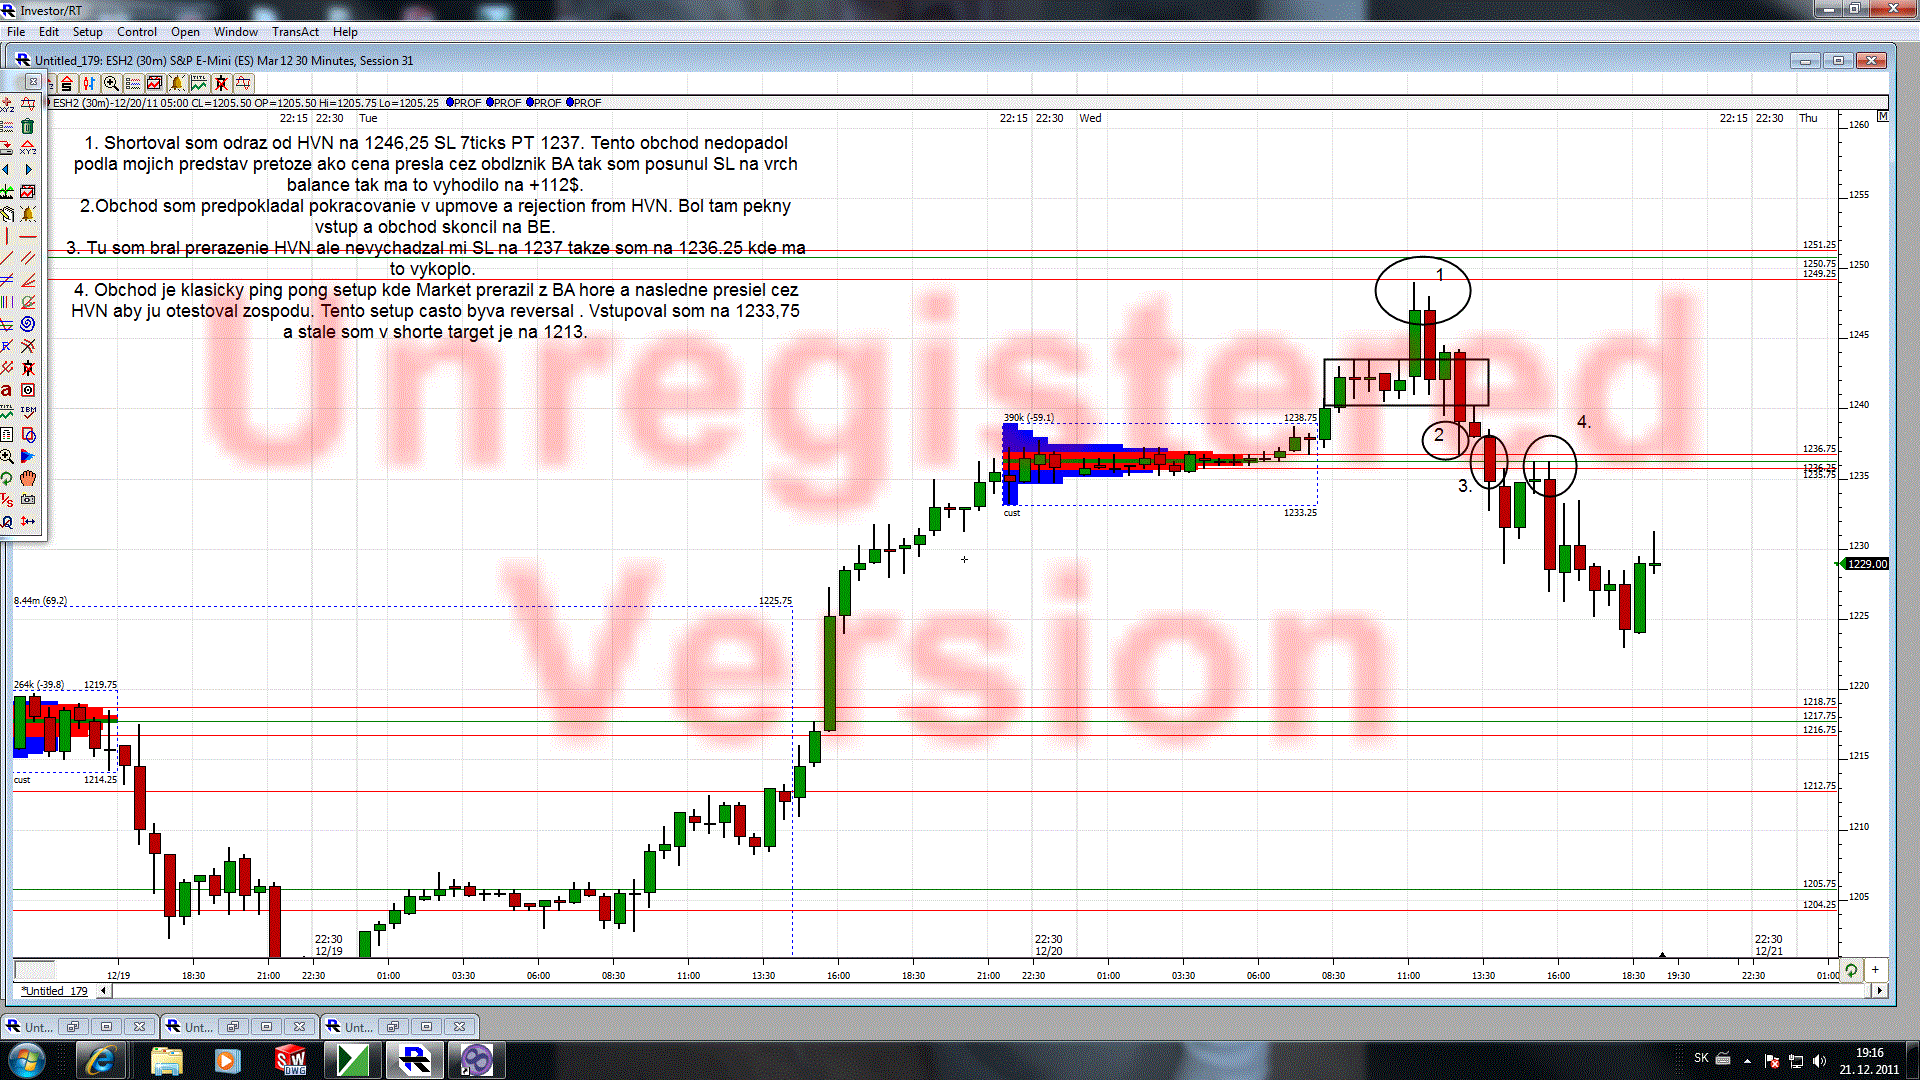Viewport: 1920px width, 1080px height.
Task: Click the camera snapshot icon in the palette
Action: click(28, 499)
